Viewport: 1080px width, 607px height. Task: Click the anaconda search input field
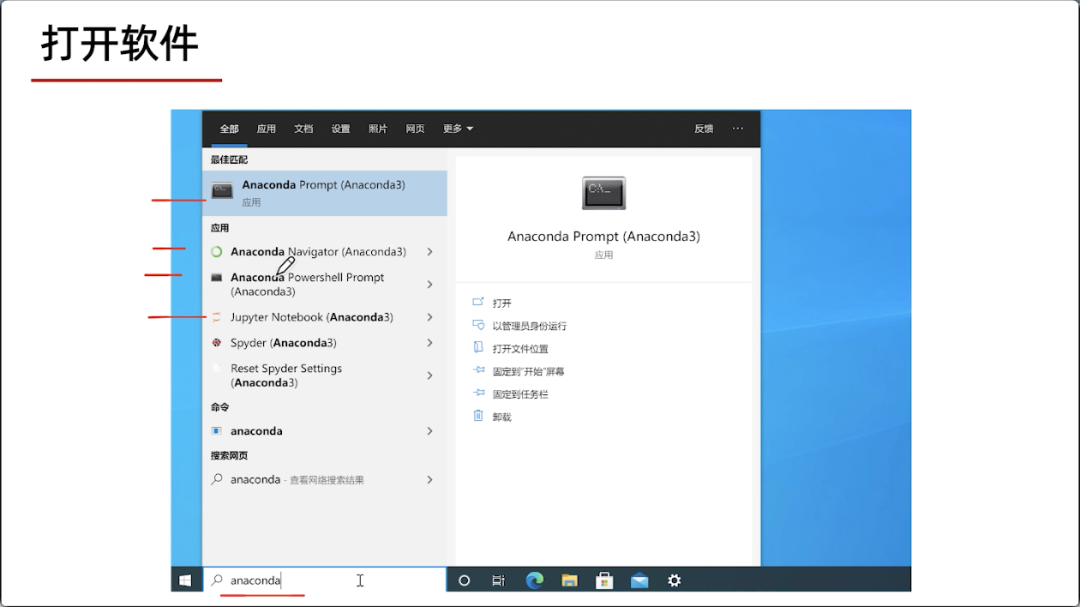(x=325, y=580)
